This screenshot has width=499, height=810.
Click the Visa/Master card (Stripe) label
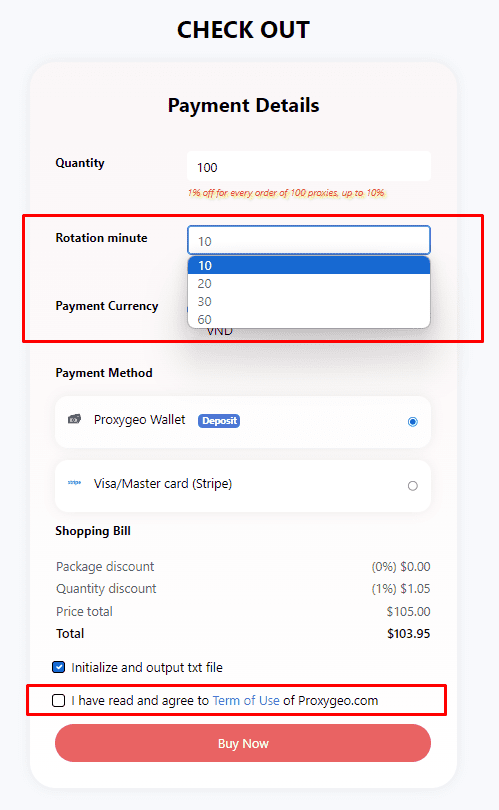[x=163, y=484]
